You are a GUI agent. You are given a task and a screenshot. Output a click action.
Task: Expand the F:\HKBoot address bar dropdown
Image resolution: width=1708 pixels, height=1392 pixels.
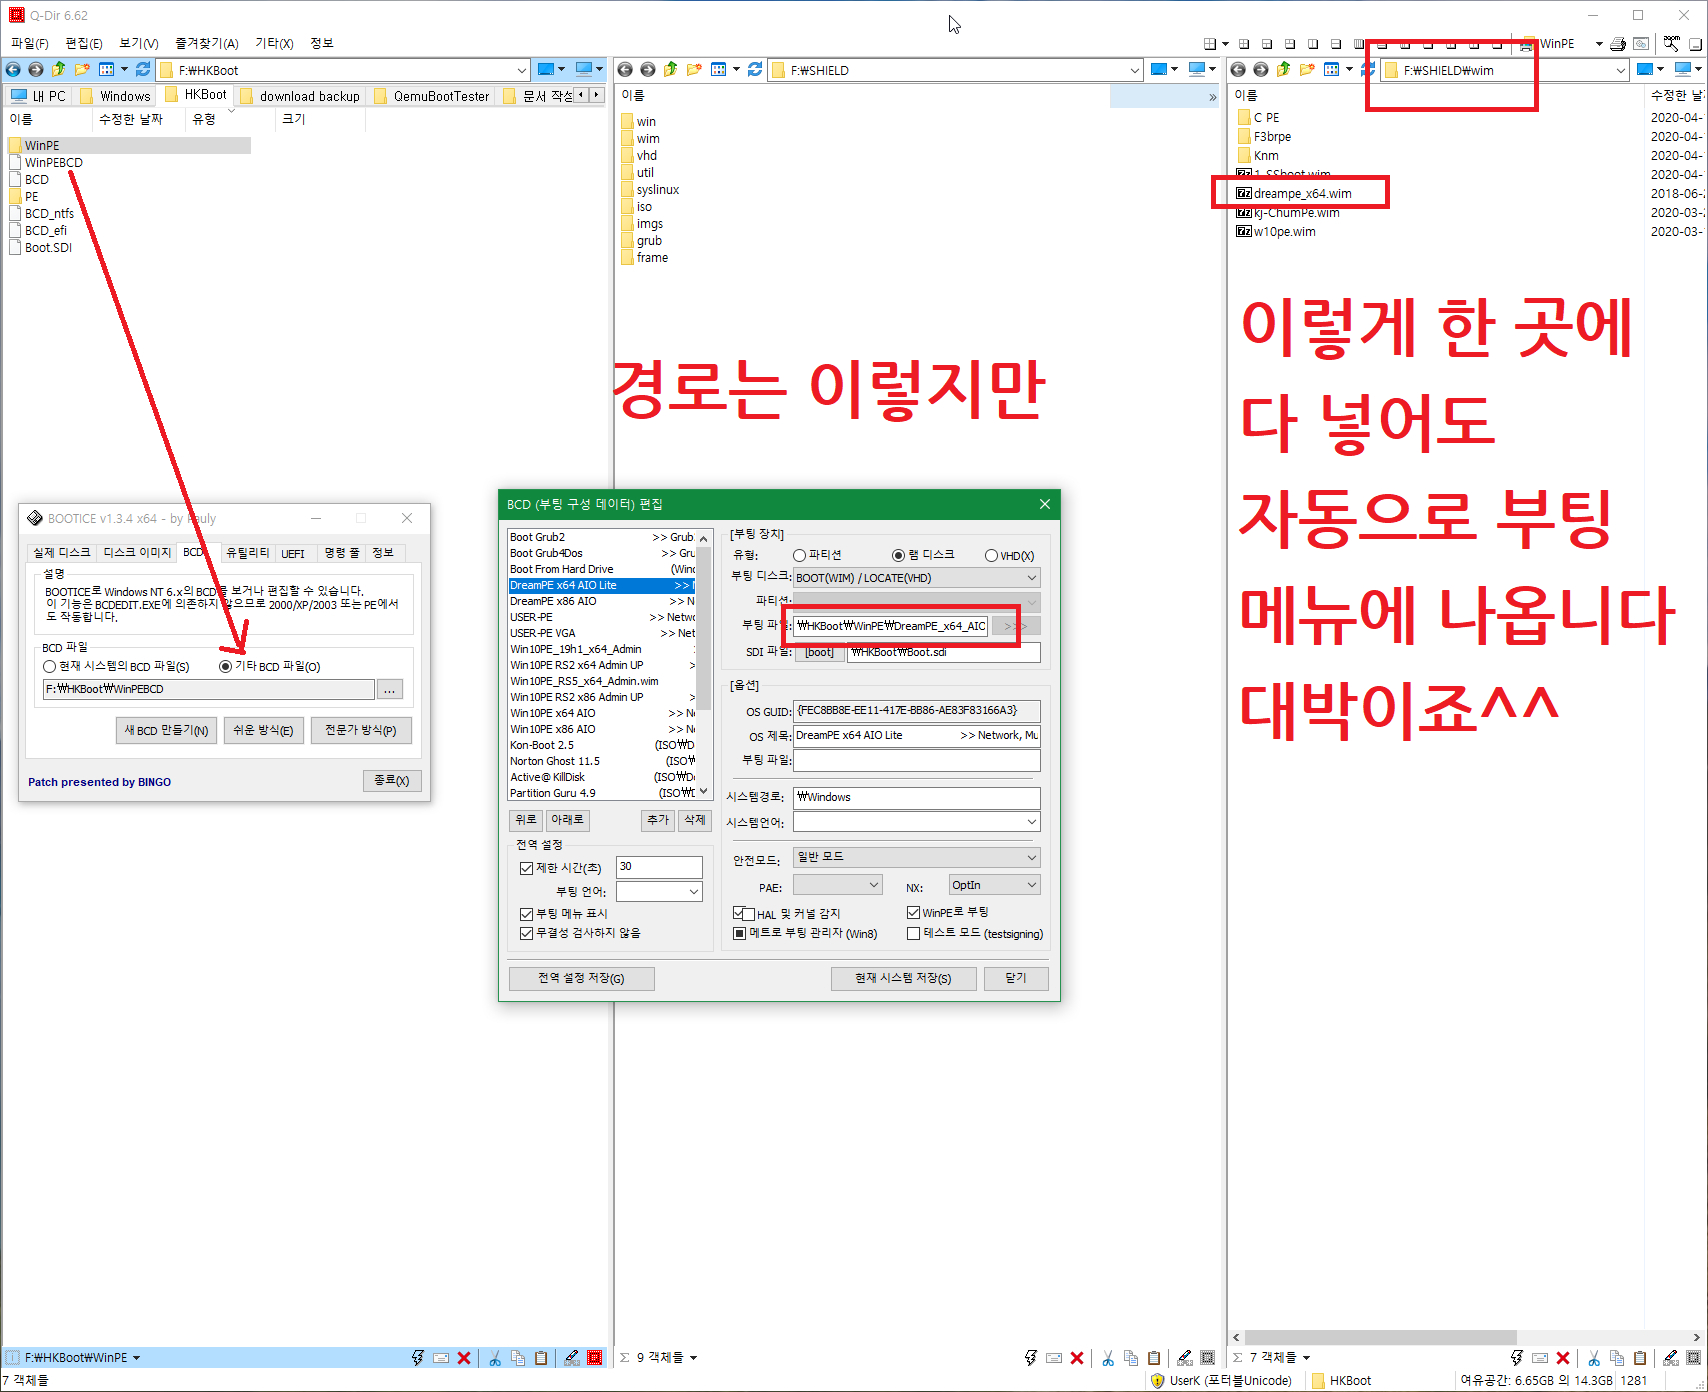(x=521, y=70)
